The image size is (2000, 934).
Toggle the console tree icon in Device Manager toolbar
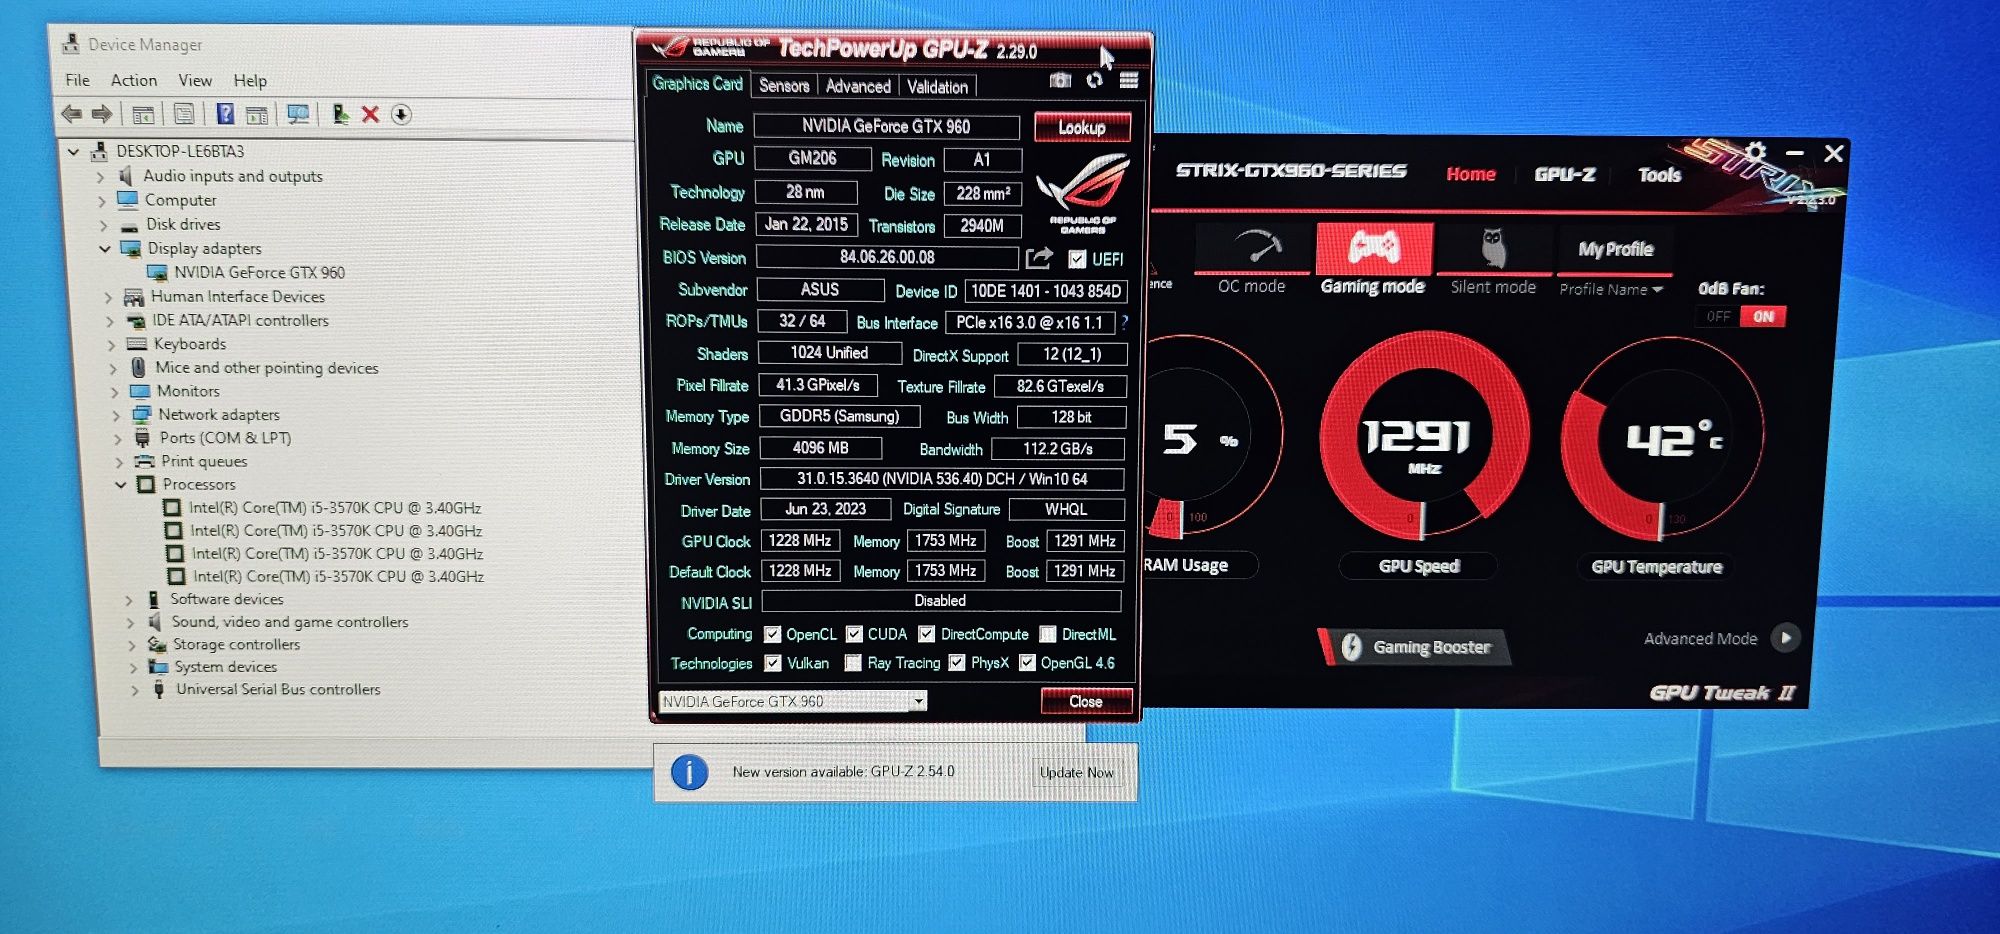point(143,115)
